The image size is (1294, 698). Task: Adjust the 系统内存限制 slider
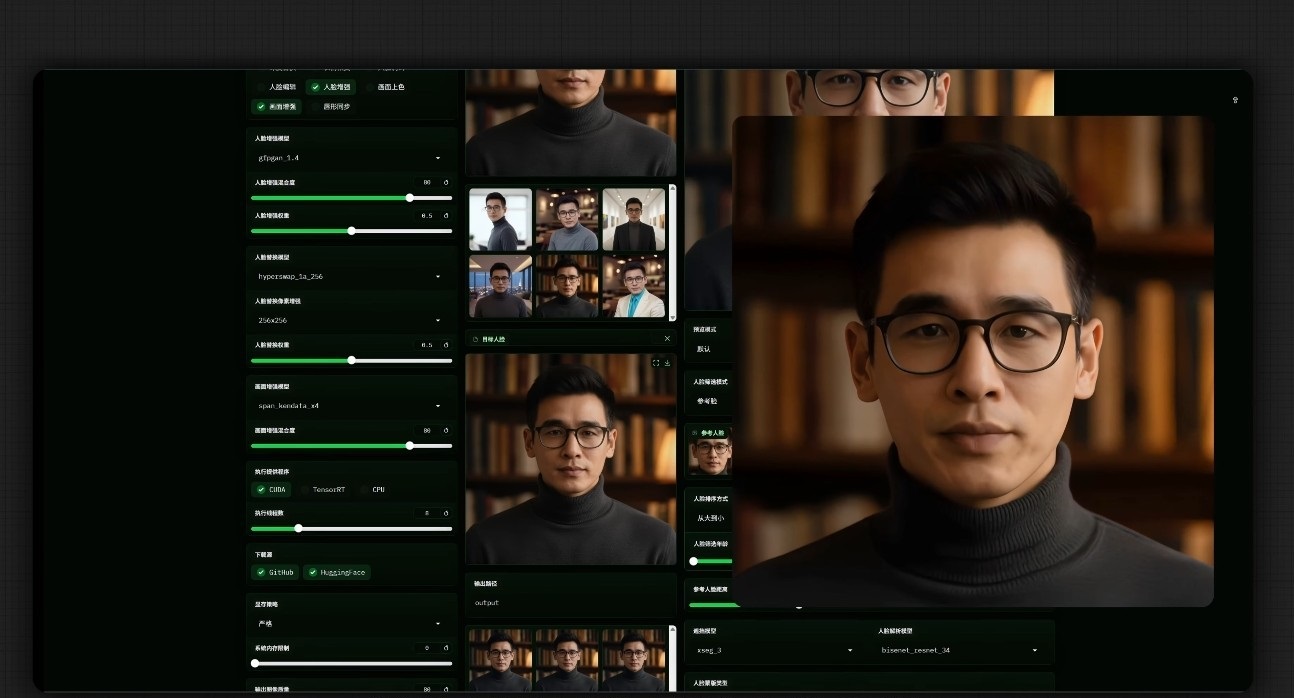(x=351, y=663)
